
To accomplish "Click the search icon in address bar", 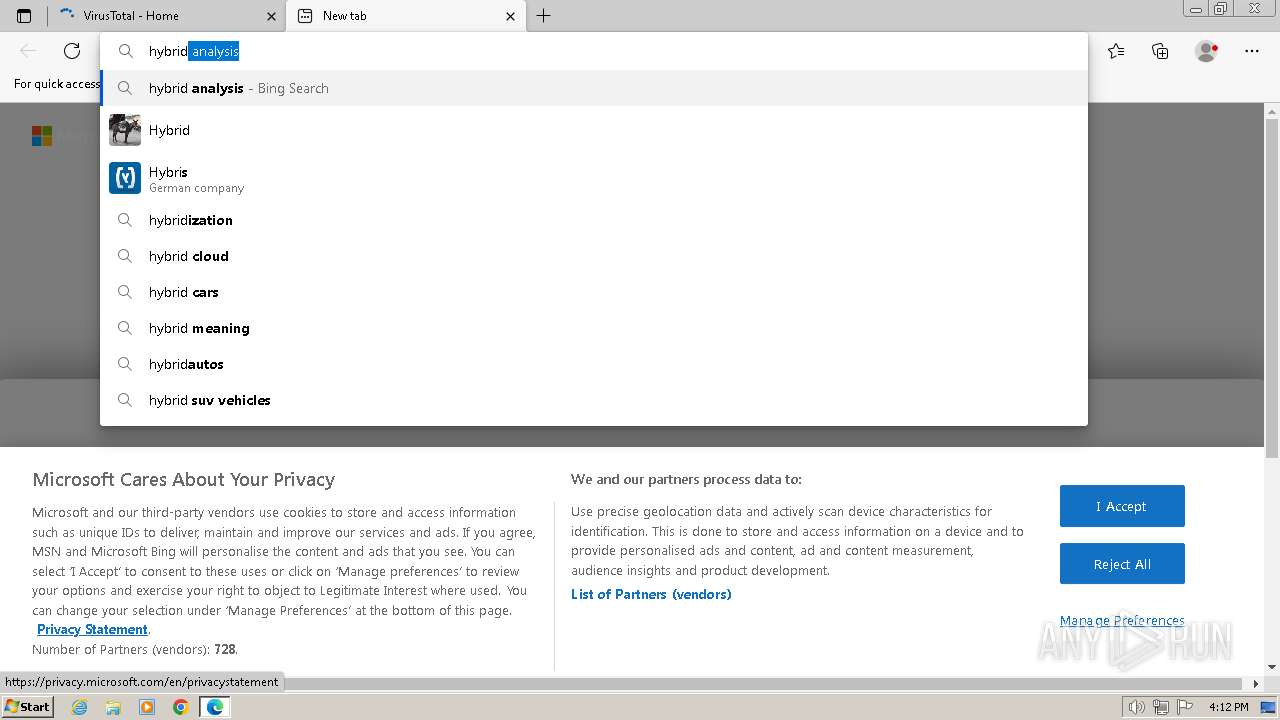I will pyautogui.click(x=126, y=51).
